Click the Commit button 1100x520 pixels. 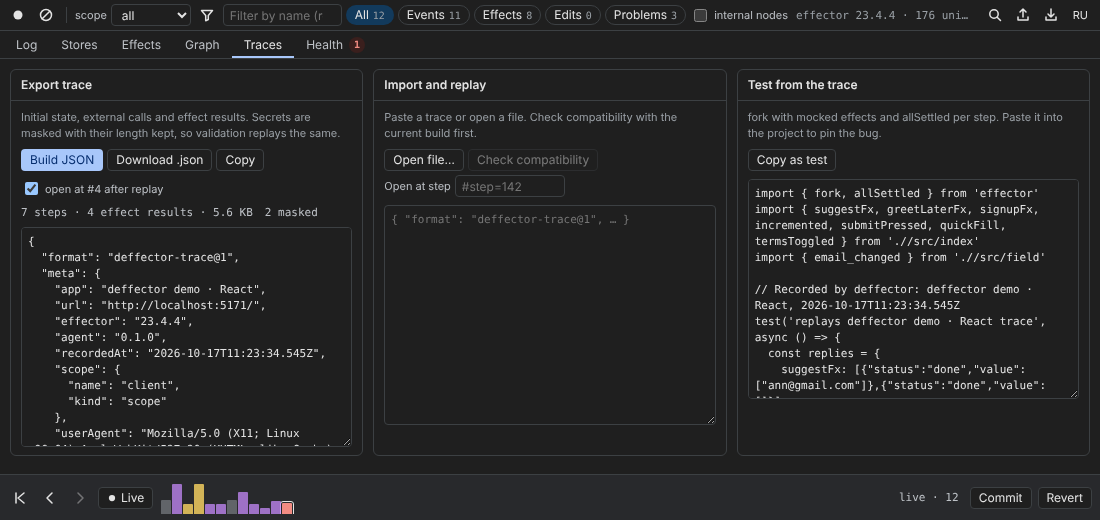[x=1000, y=498]
